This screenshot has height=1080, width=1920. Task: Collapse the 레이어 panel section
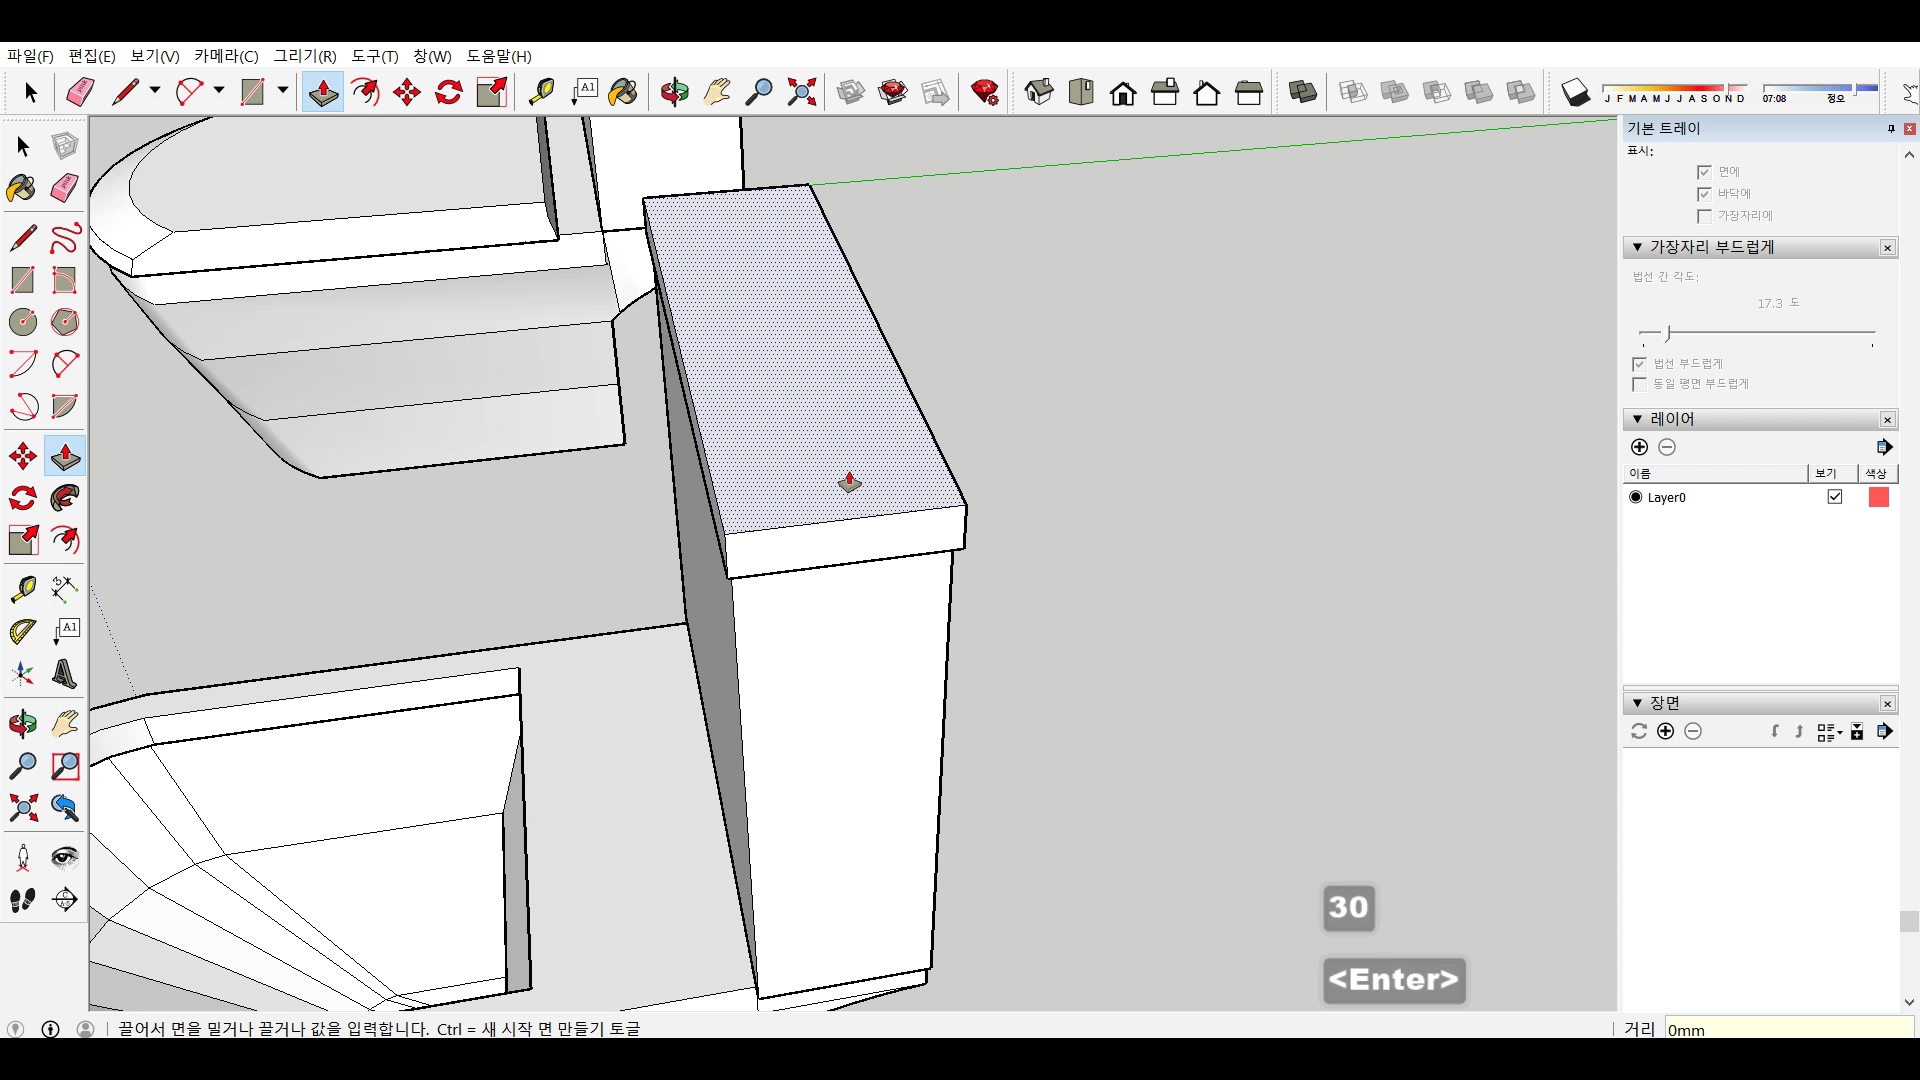(x=1637, y=419)
